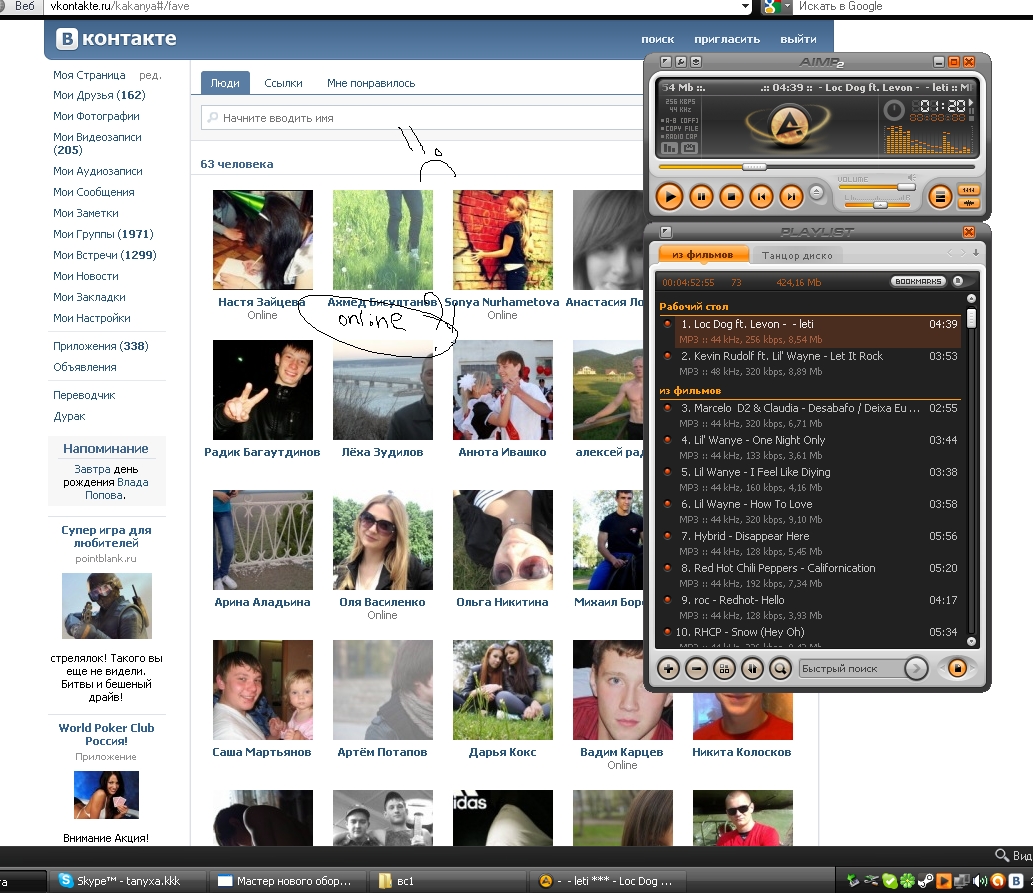1033x893 pixels.
Task: Click the AIMP open files eject button
Action: [816, 192]
